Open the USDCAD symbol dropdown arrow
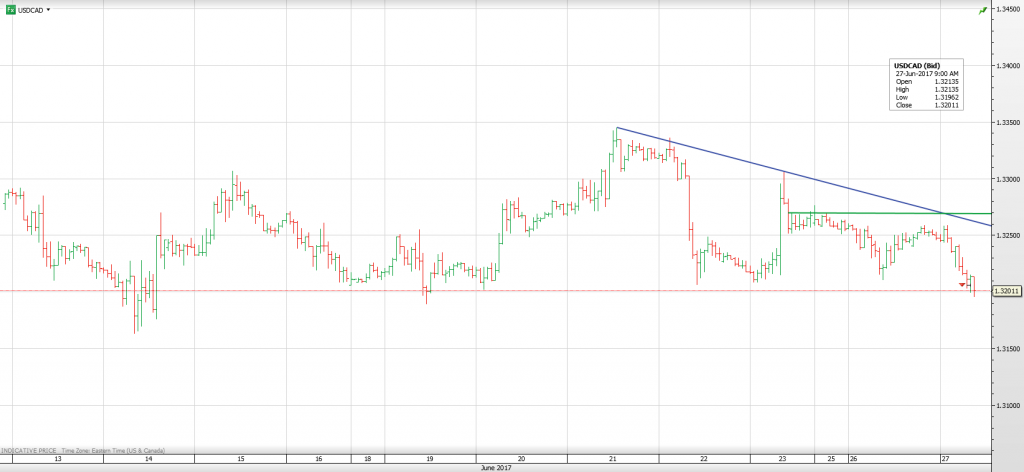 [49, 9]
